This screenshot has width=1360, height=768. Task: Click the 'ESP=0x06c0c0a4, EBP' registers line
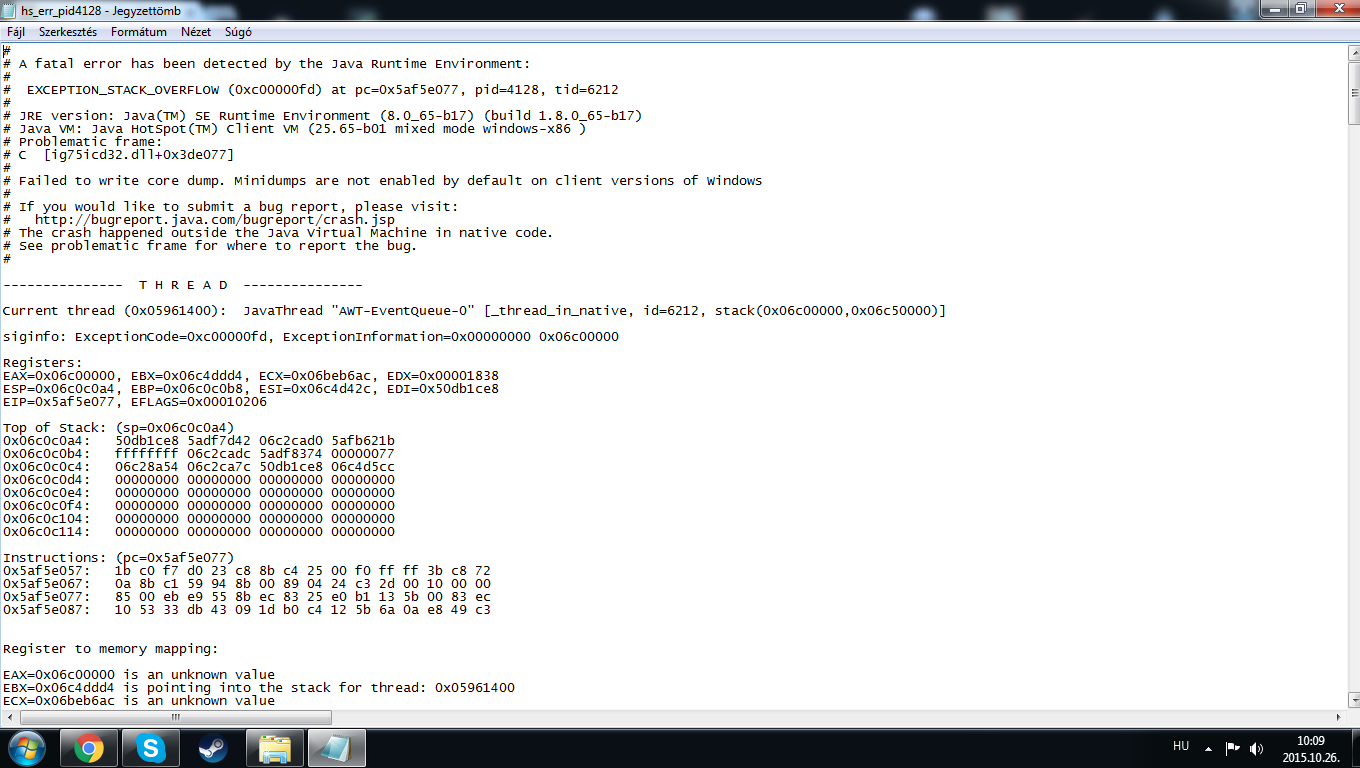[x=251, y=389]
